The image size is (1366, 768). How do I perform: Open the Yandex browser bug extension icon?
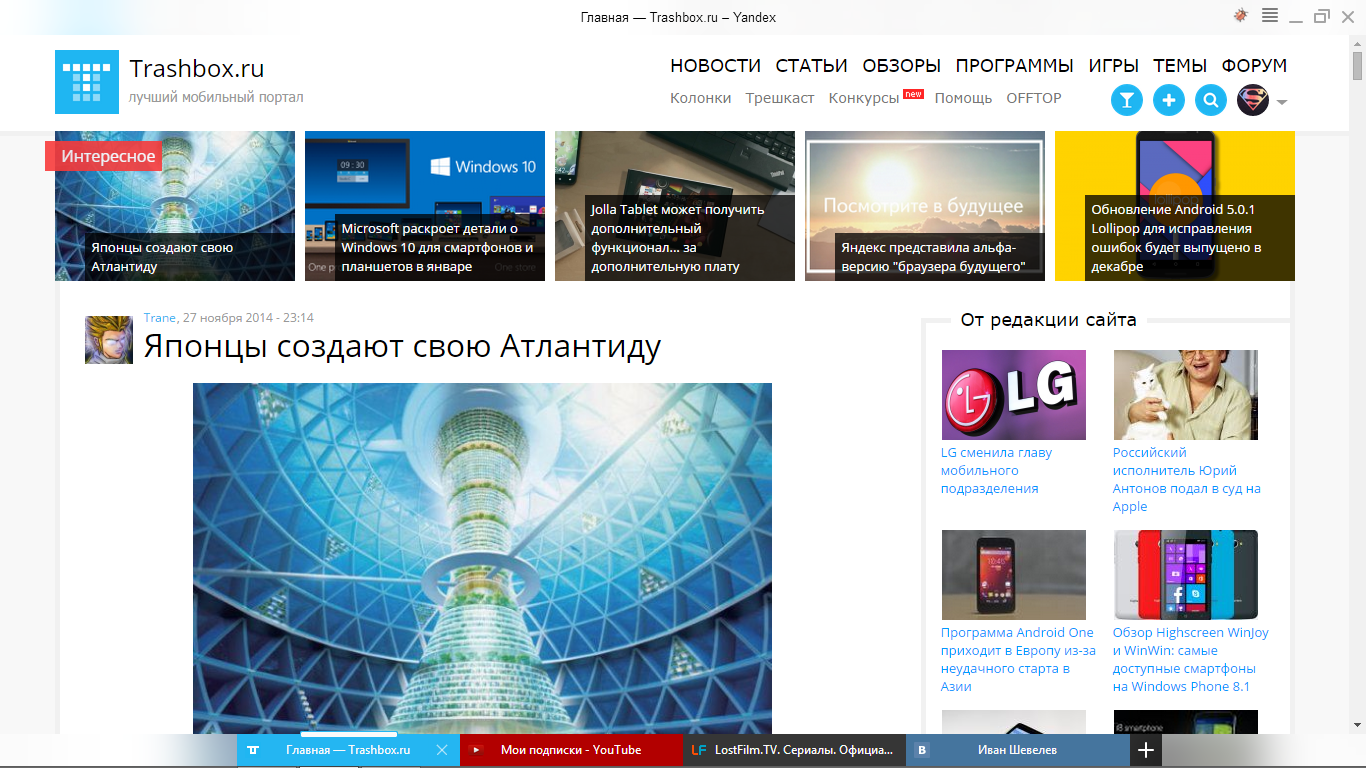[x=1241, y=16]
